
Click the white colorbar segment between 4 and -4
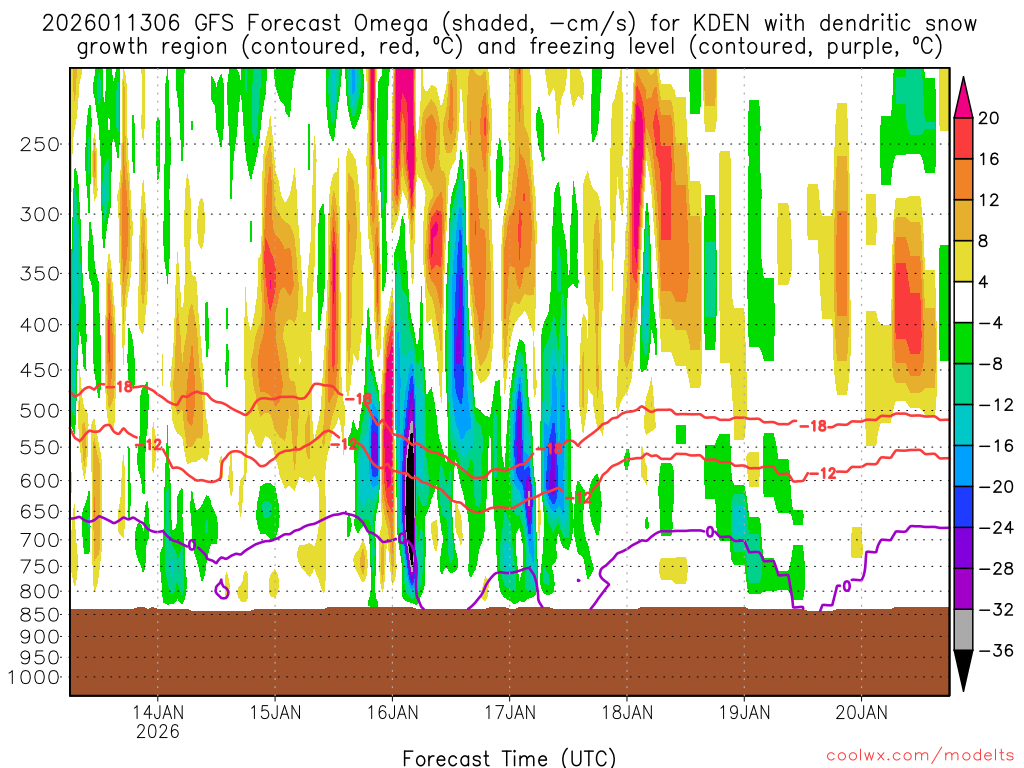point(963,302)
